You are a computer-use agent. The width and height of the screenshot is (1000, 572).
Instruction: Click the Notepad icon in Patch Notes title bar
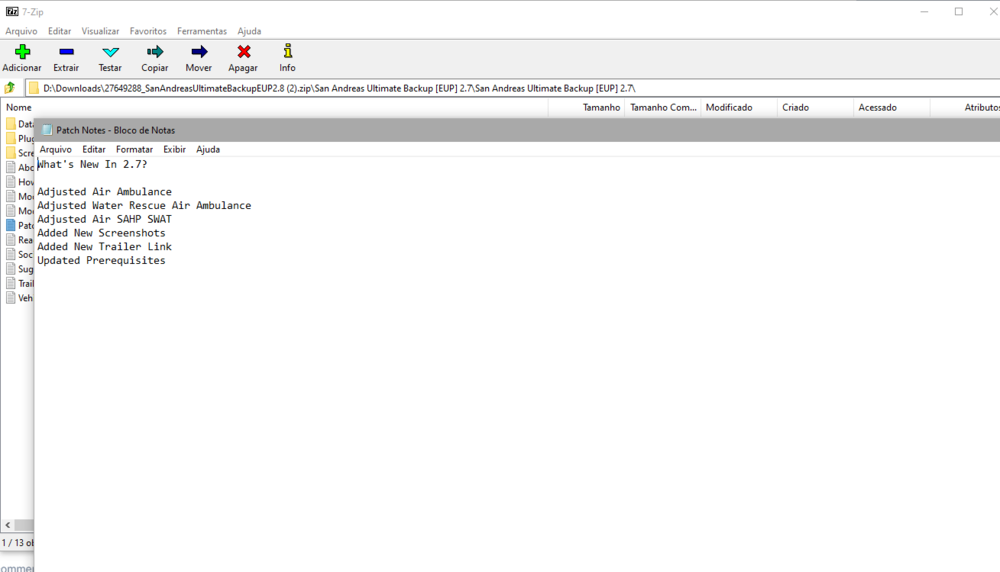[x=47, y=130]
